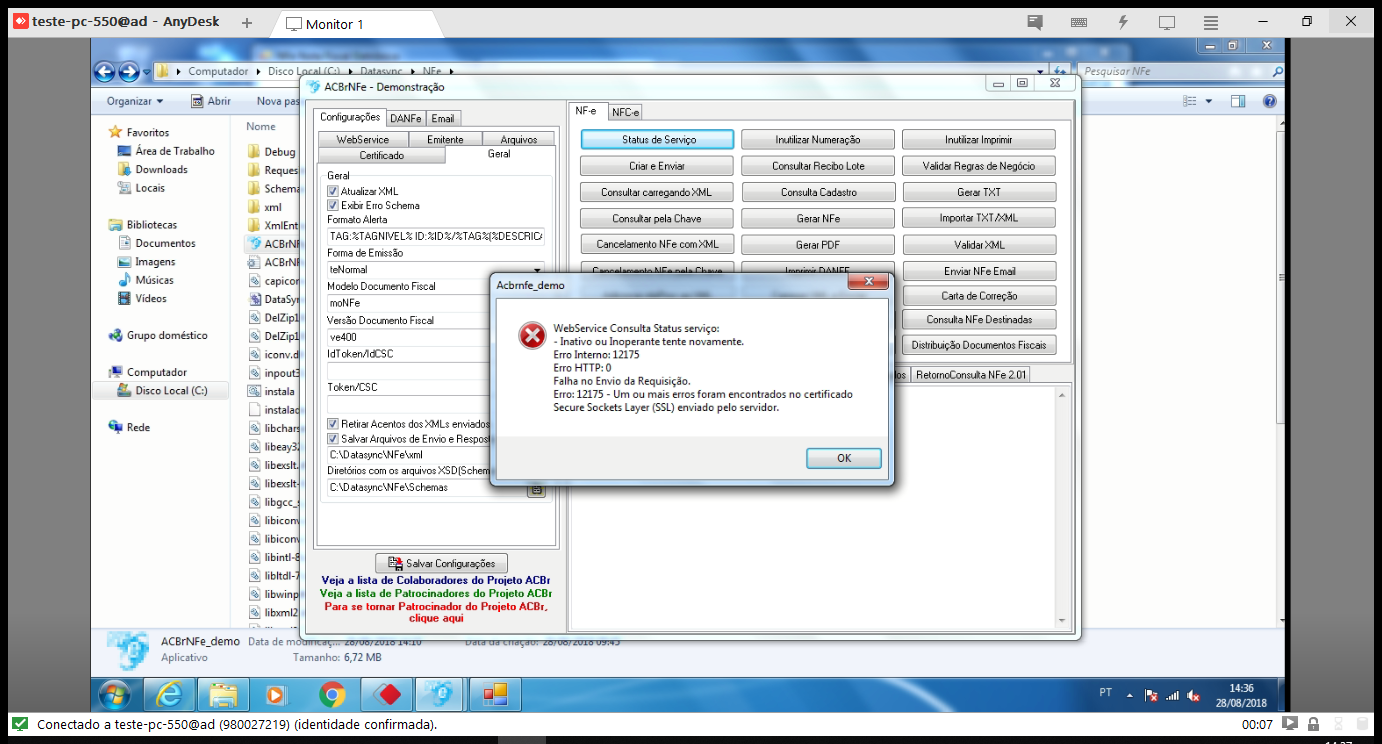Click the Validar XML button
Screen dimensions: 1382x744
pos(979,245)
